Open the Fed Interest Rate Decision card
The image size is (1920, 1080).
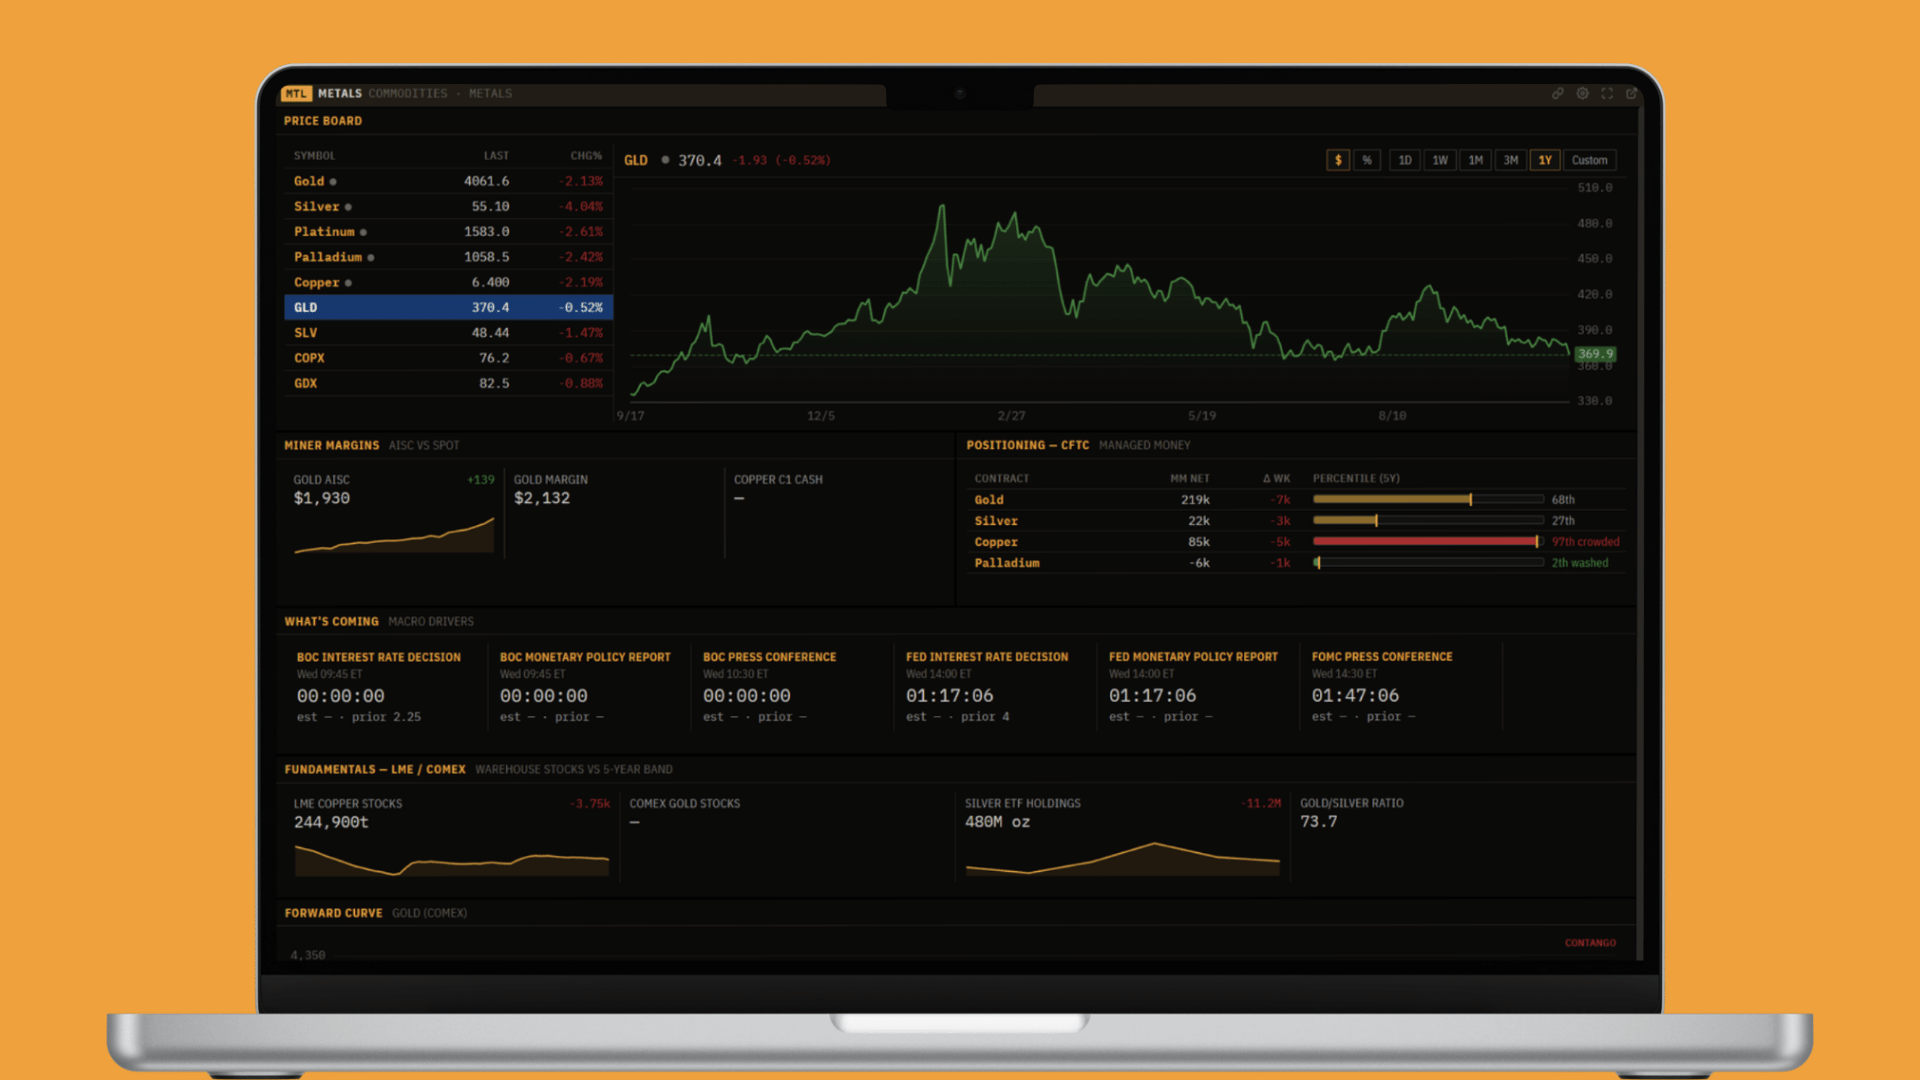995,688
